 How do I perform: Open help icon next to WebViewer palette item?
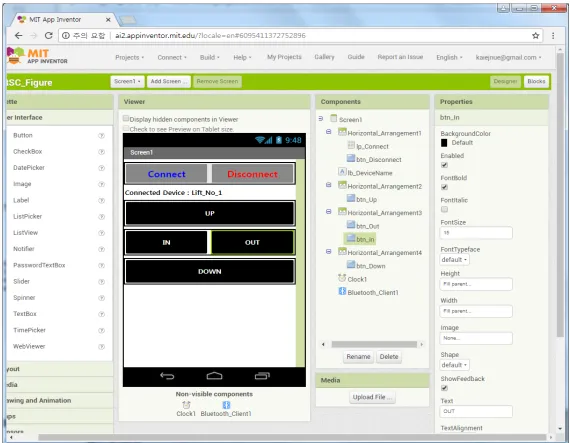point(101,347)
